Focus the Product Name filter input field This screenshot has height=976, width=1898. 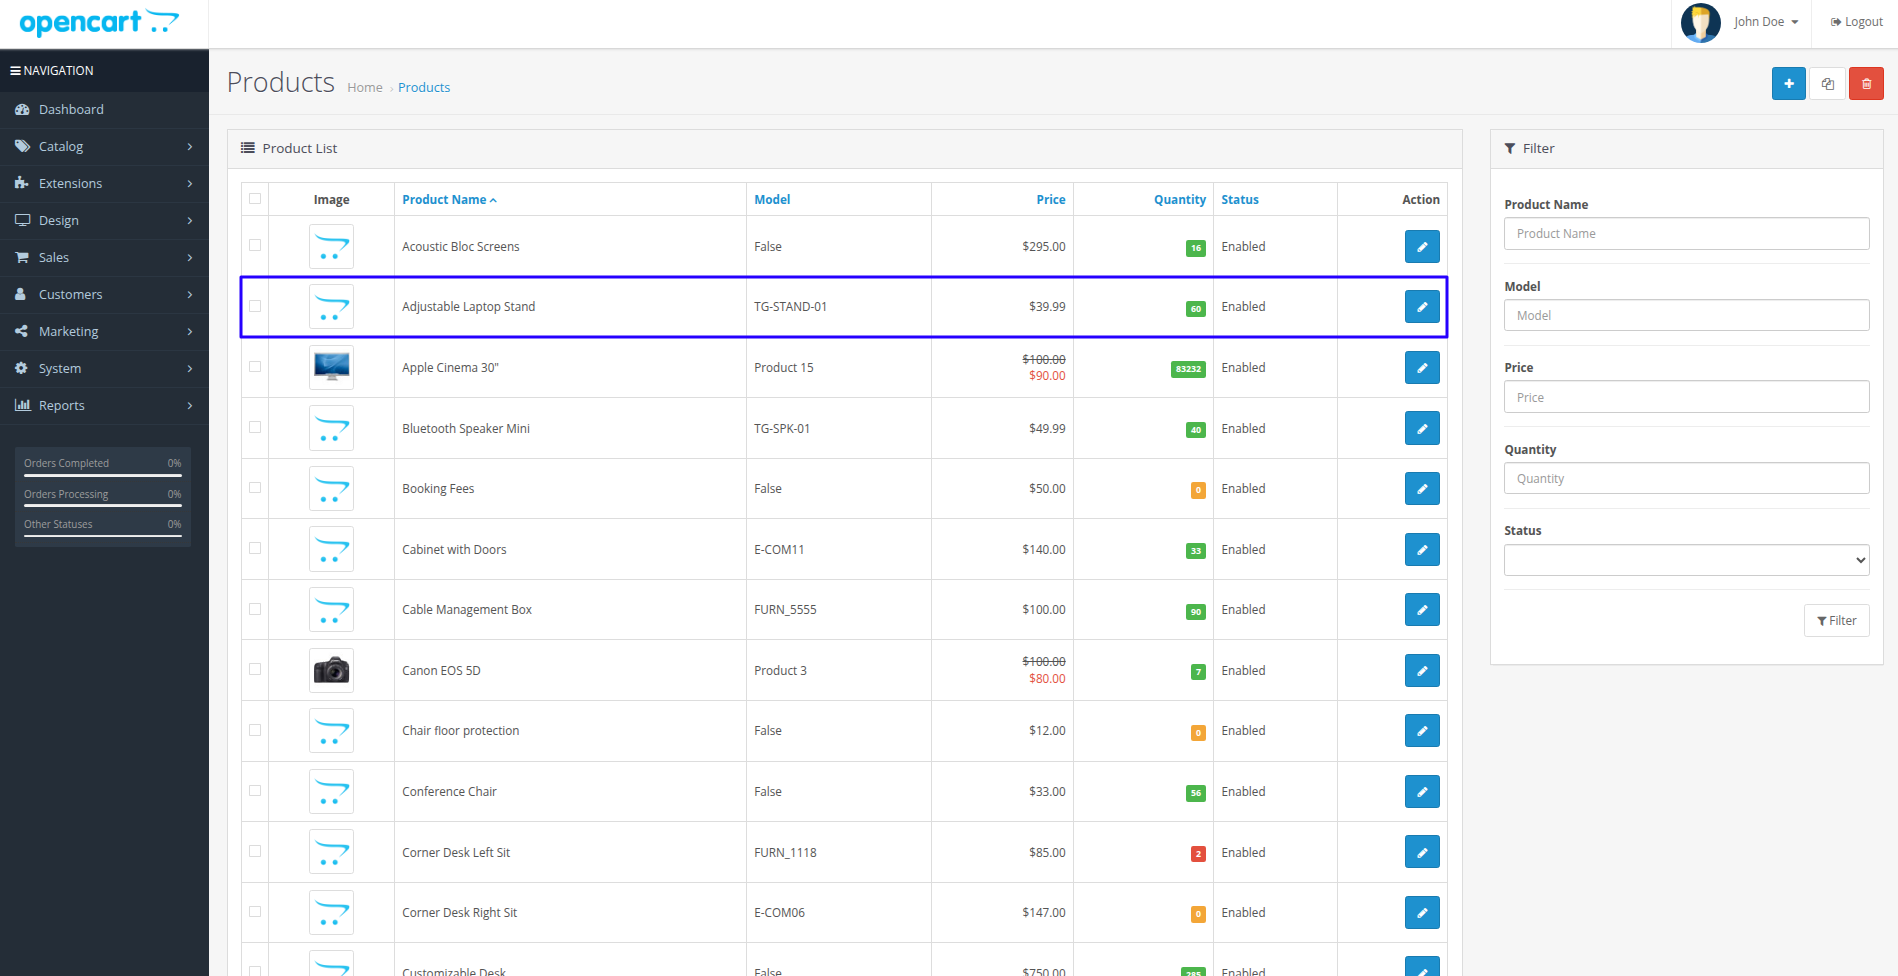pos(1686,234)
